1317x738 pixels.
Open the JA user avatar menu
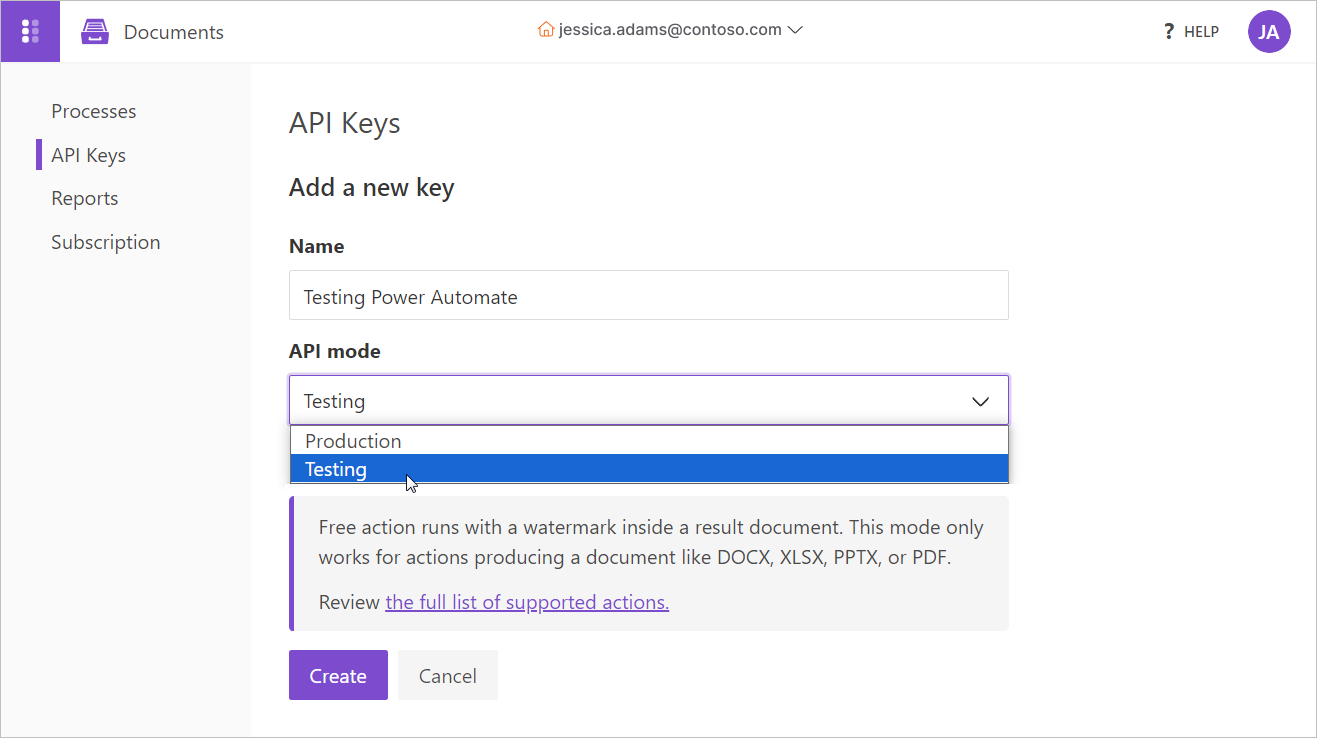pos(1268,32)
